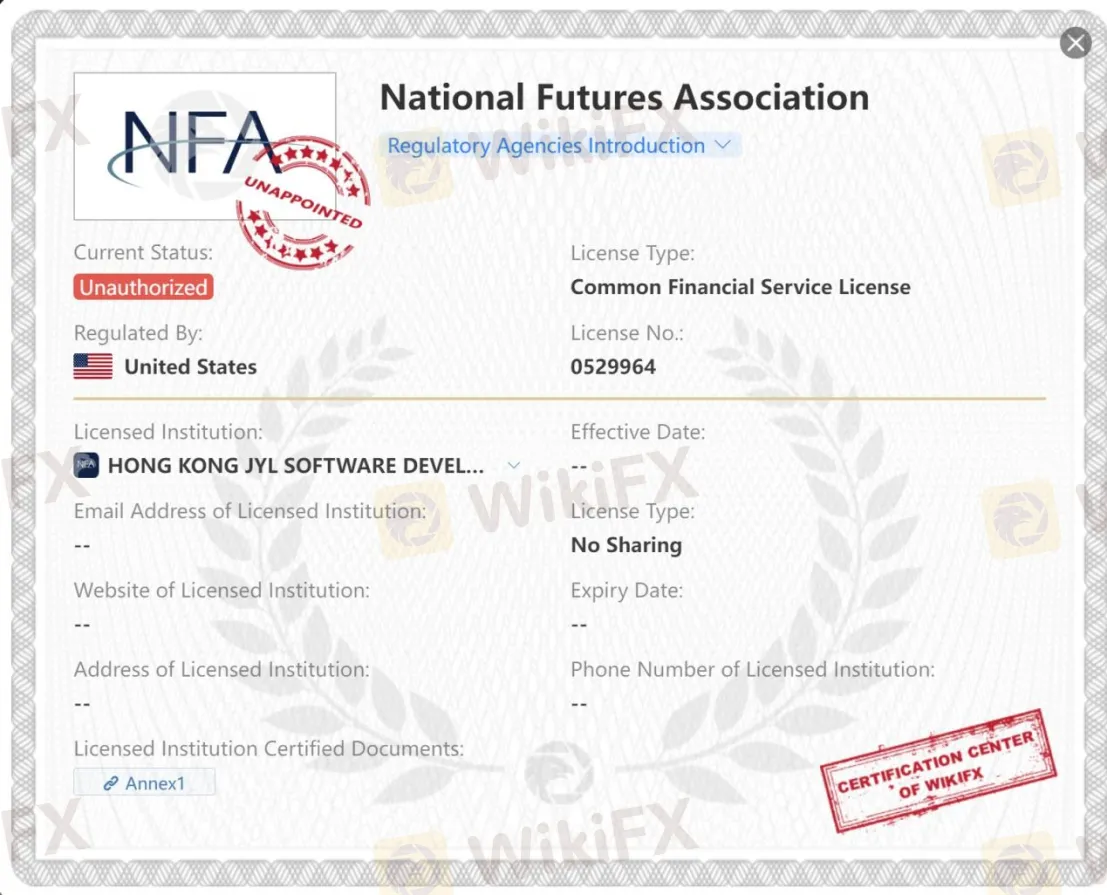
Task: Select license number 0529964 text
Action: tap(613, 367)
